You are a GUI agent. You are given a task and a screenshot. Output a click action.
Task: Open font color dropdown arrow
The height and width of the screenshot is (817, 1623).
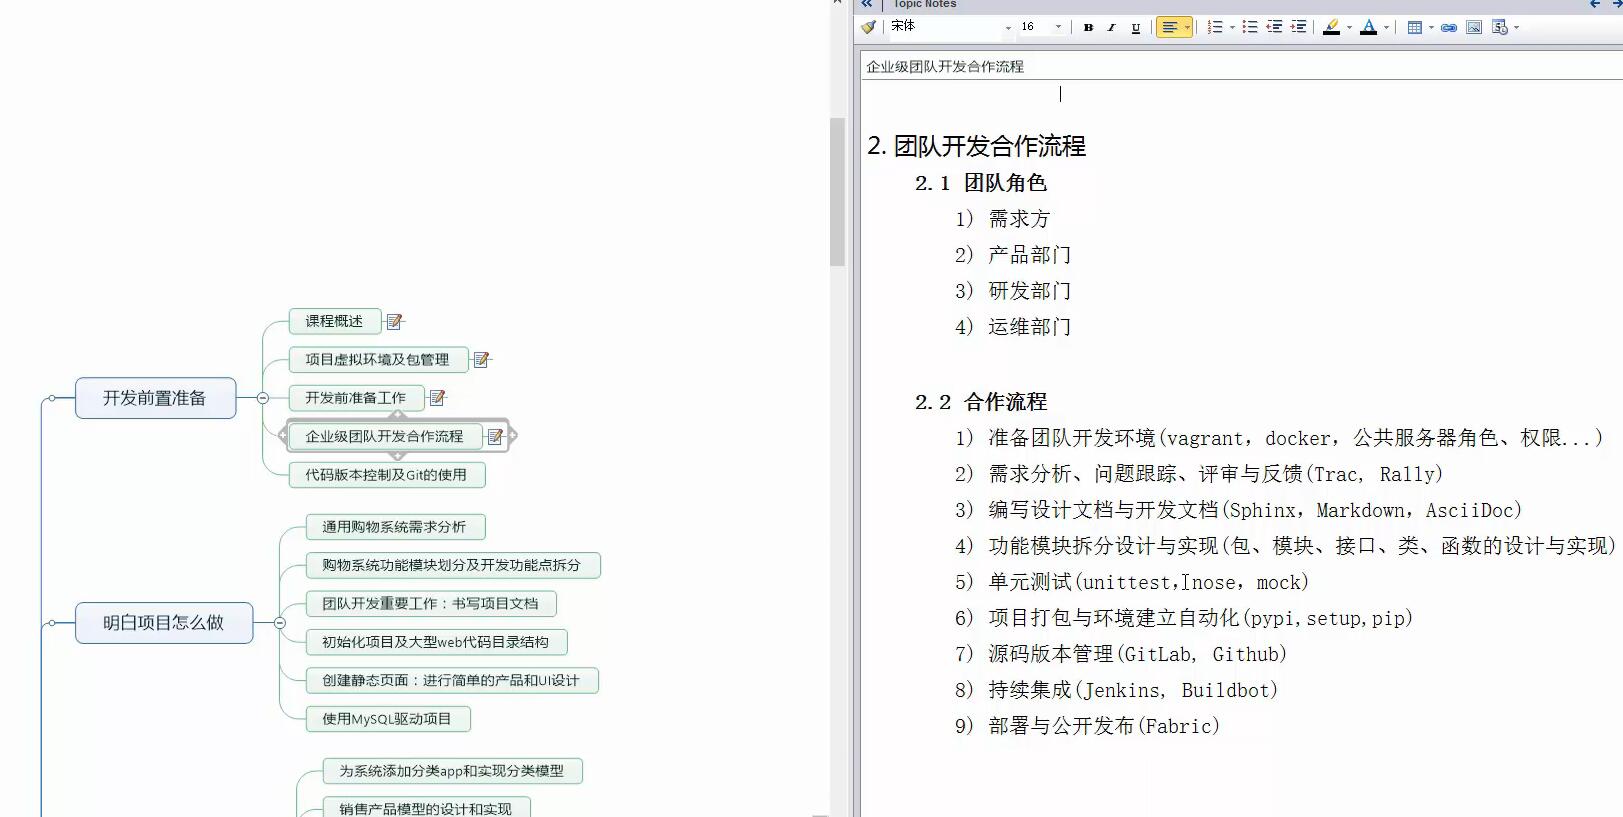tap(1386, 28)
